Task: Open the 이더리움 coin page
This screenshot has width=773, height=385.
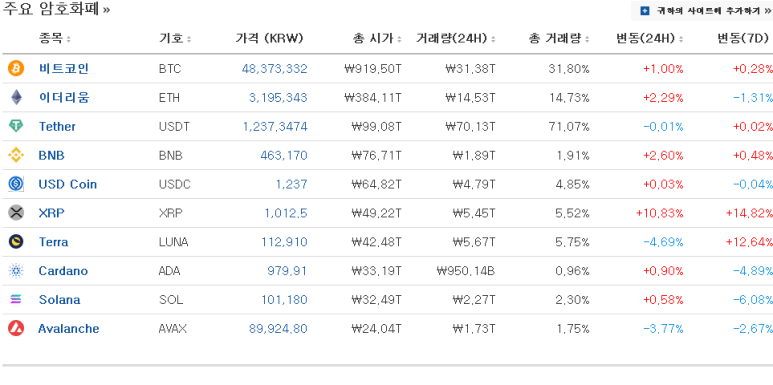Action: coord(64,97)
